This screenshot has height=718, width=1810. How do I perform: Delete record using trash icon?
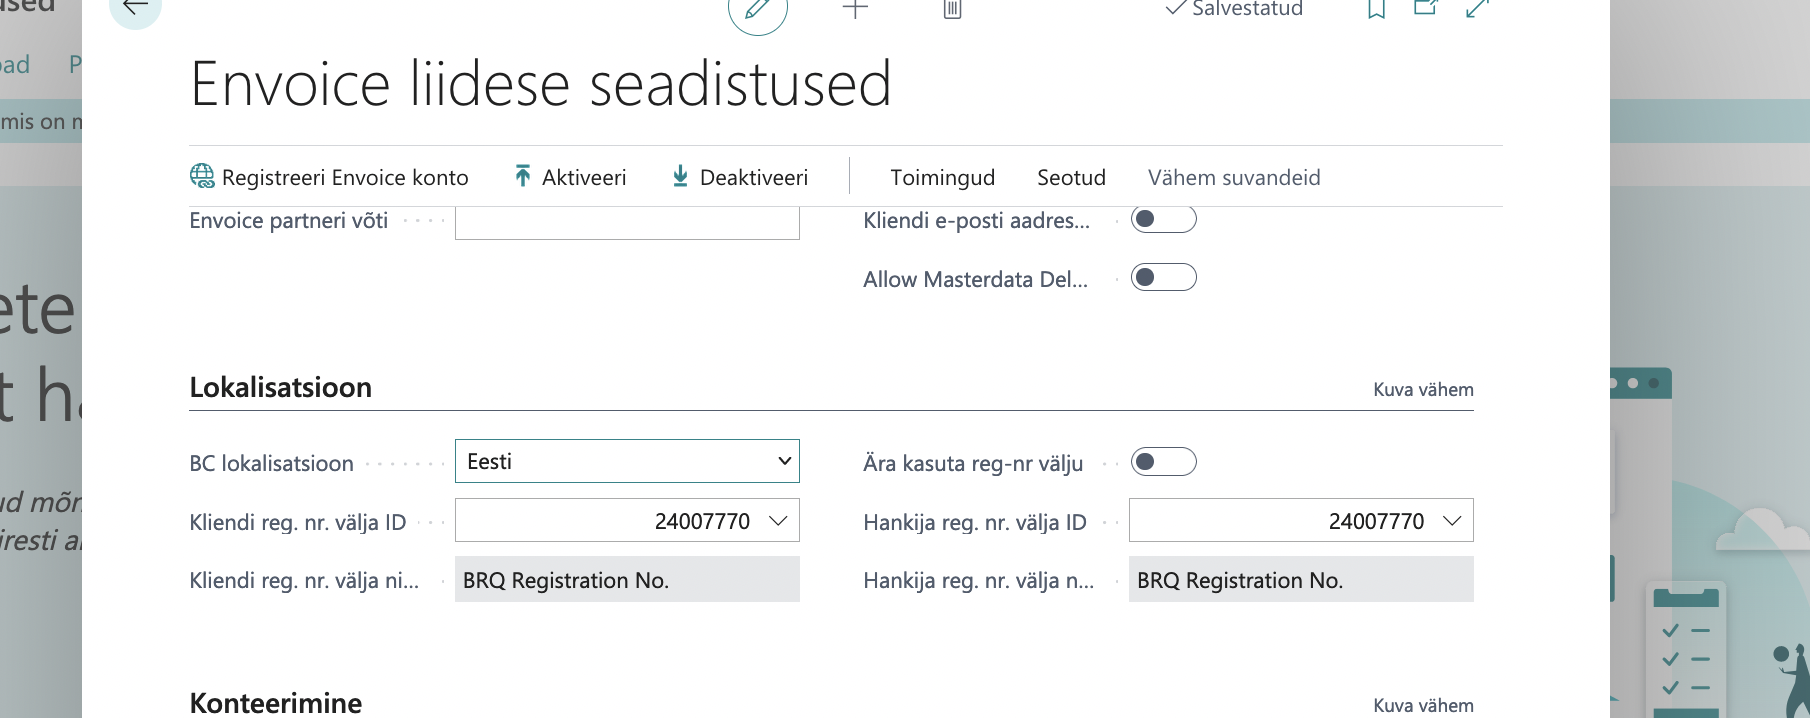(952, 9)
